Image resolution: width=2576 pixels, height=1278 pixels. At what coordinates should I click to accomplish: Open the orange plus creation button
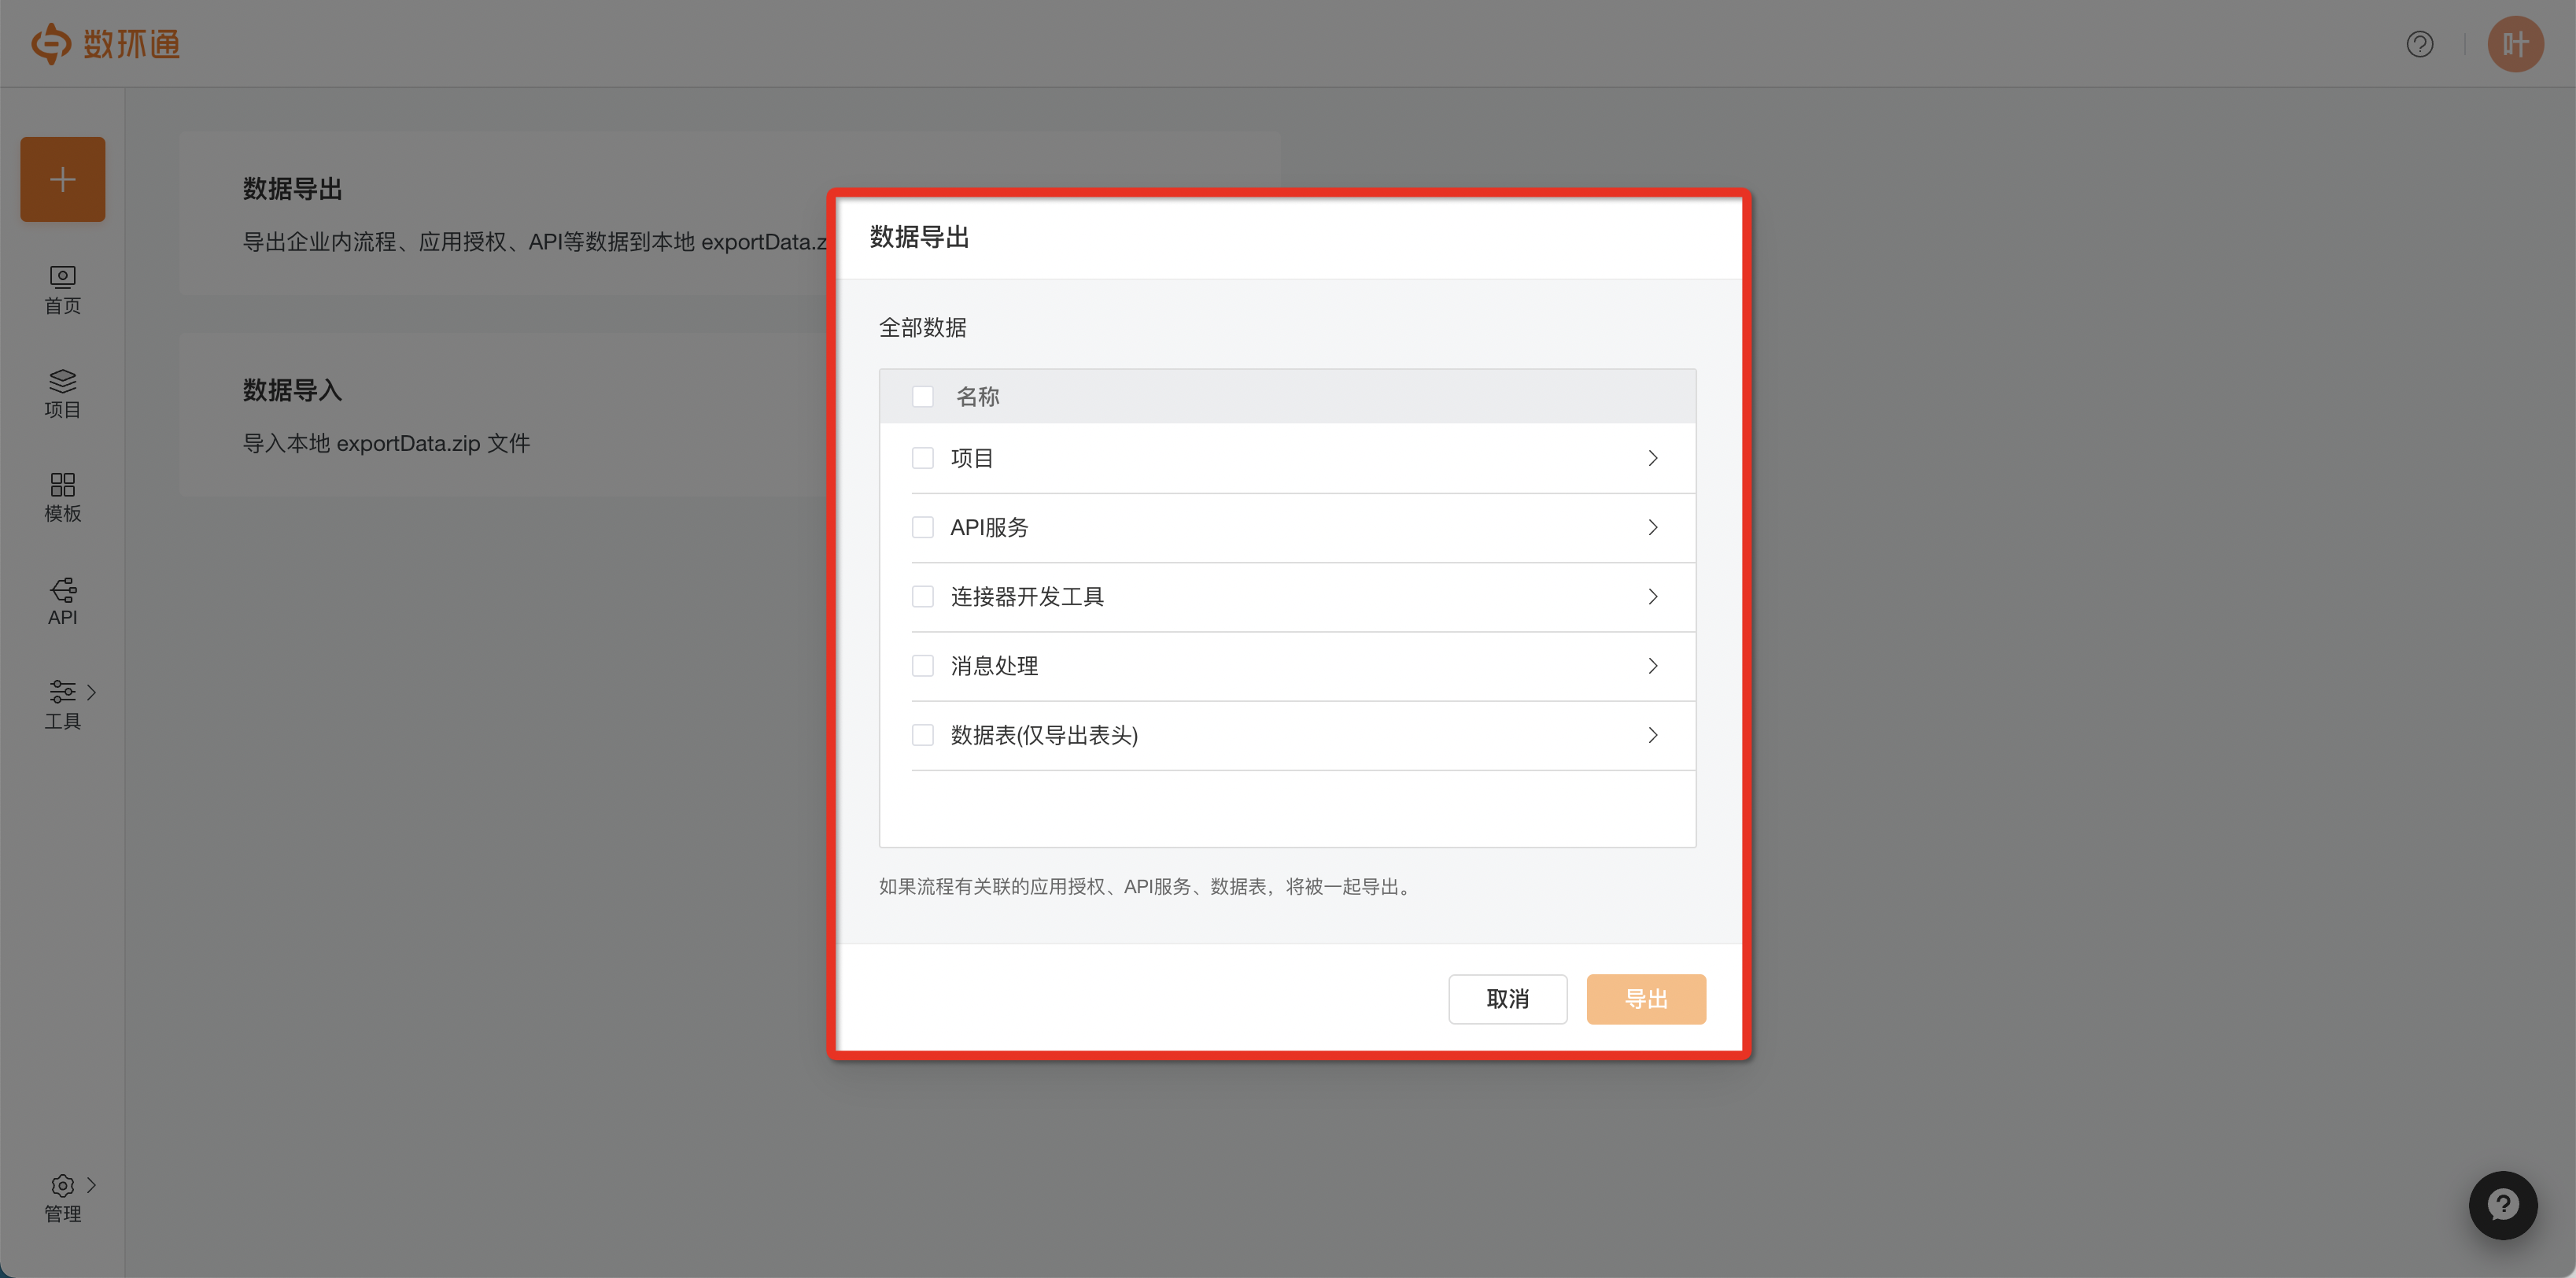(x=62, y=179)
